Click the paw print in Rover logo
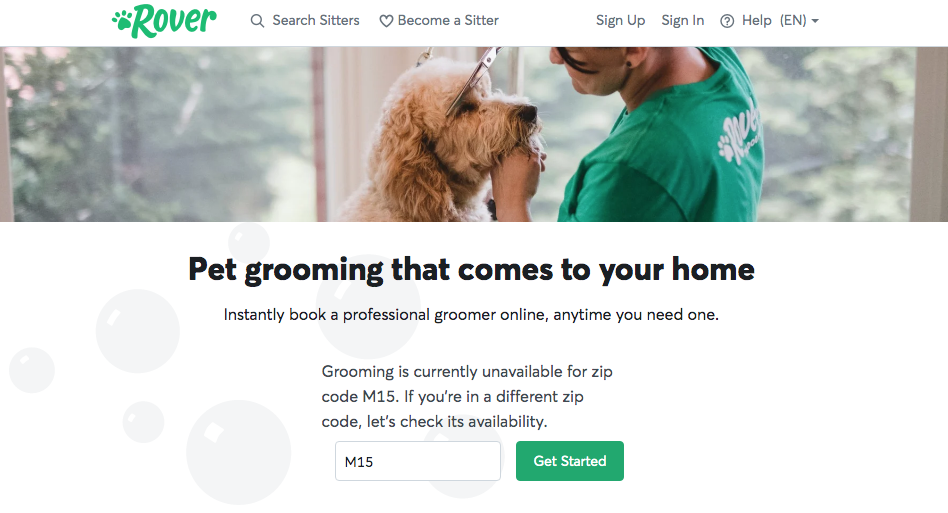Image resolution: width=948 pixels, height=513 pixels. pos(122,21)
